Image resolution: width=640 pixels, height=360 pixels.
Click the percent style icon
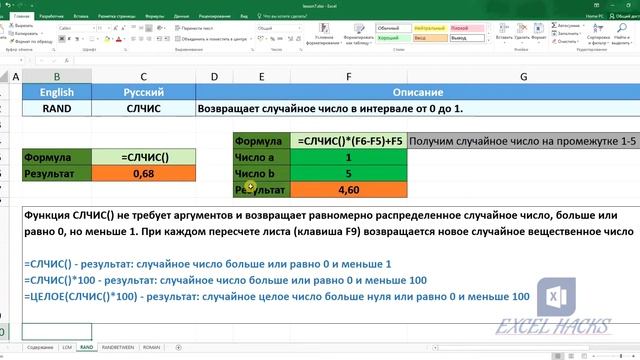pyautogui.click(x=273, y=39)
